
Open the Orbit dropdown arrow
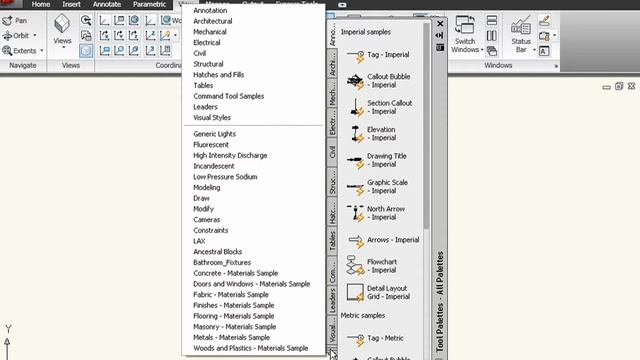click(x=35, y=36)
